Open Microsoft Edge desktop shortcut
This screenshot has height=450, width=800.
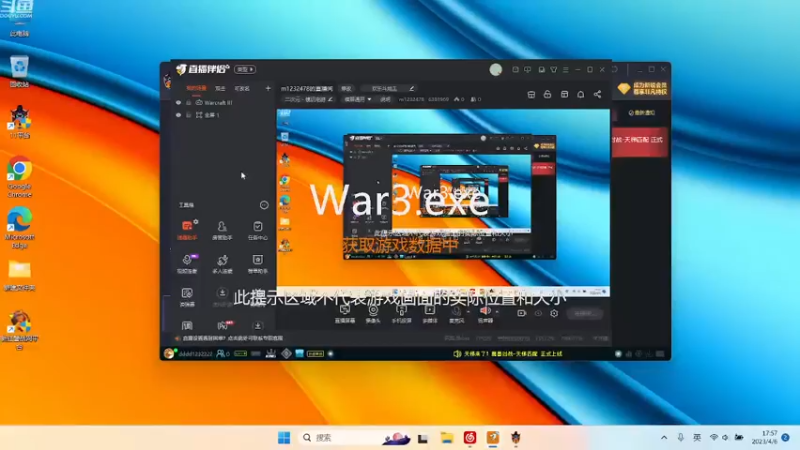point(19,228)
